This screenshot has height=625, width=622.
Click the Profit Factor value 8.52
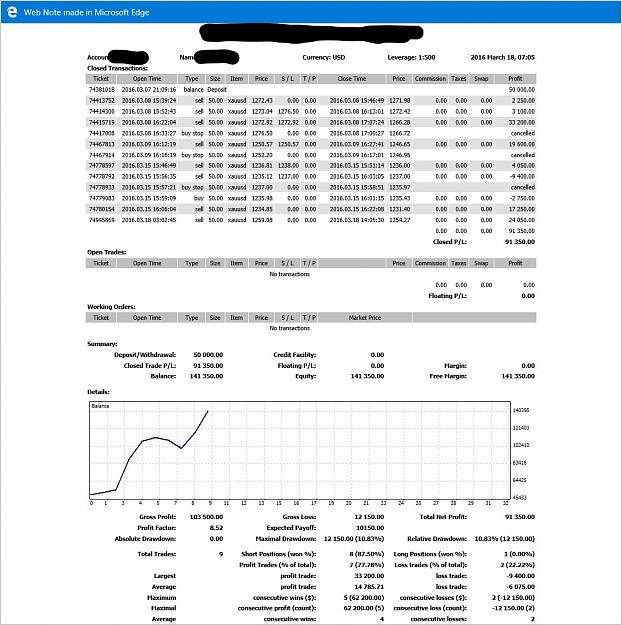point(216,527)
